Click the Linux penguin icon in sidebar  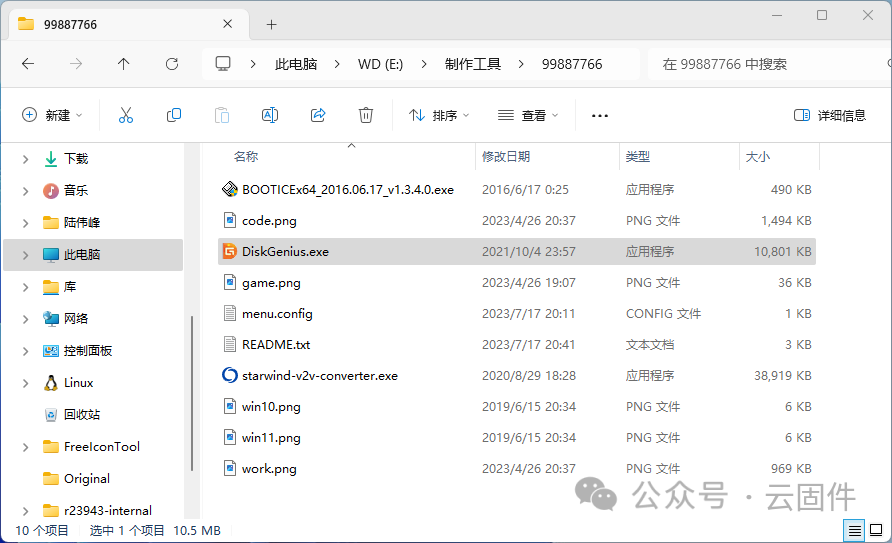tap(51, 383)
